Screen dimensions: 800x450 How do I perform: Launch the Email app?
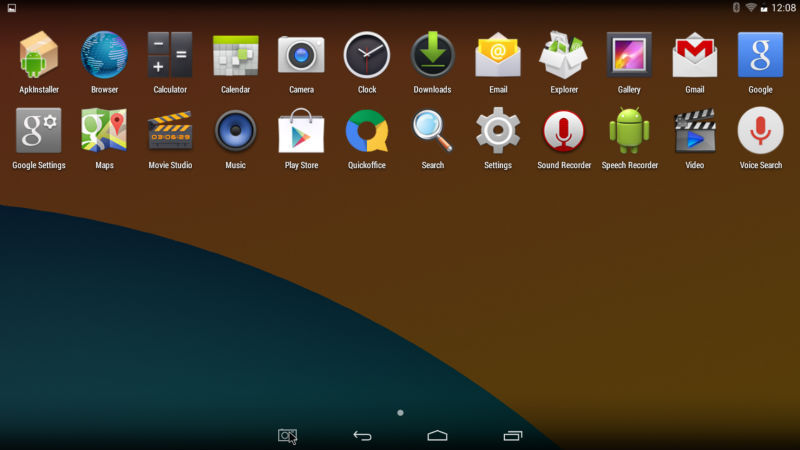coord(498,55)
